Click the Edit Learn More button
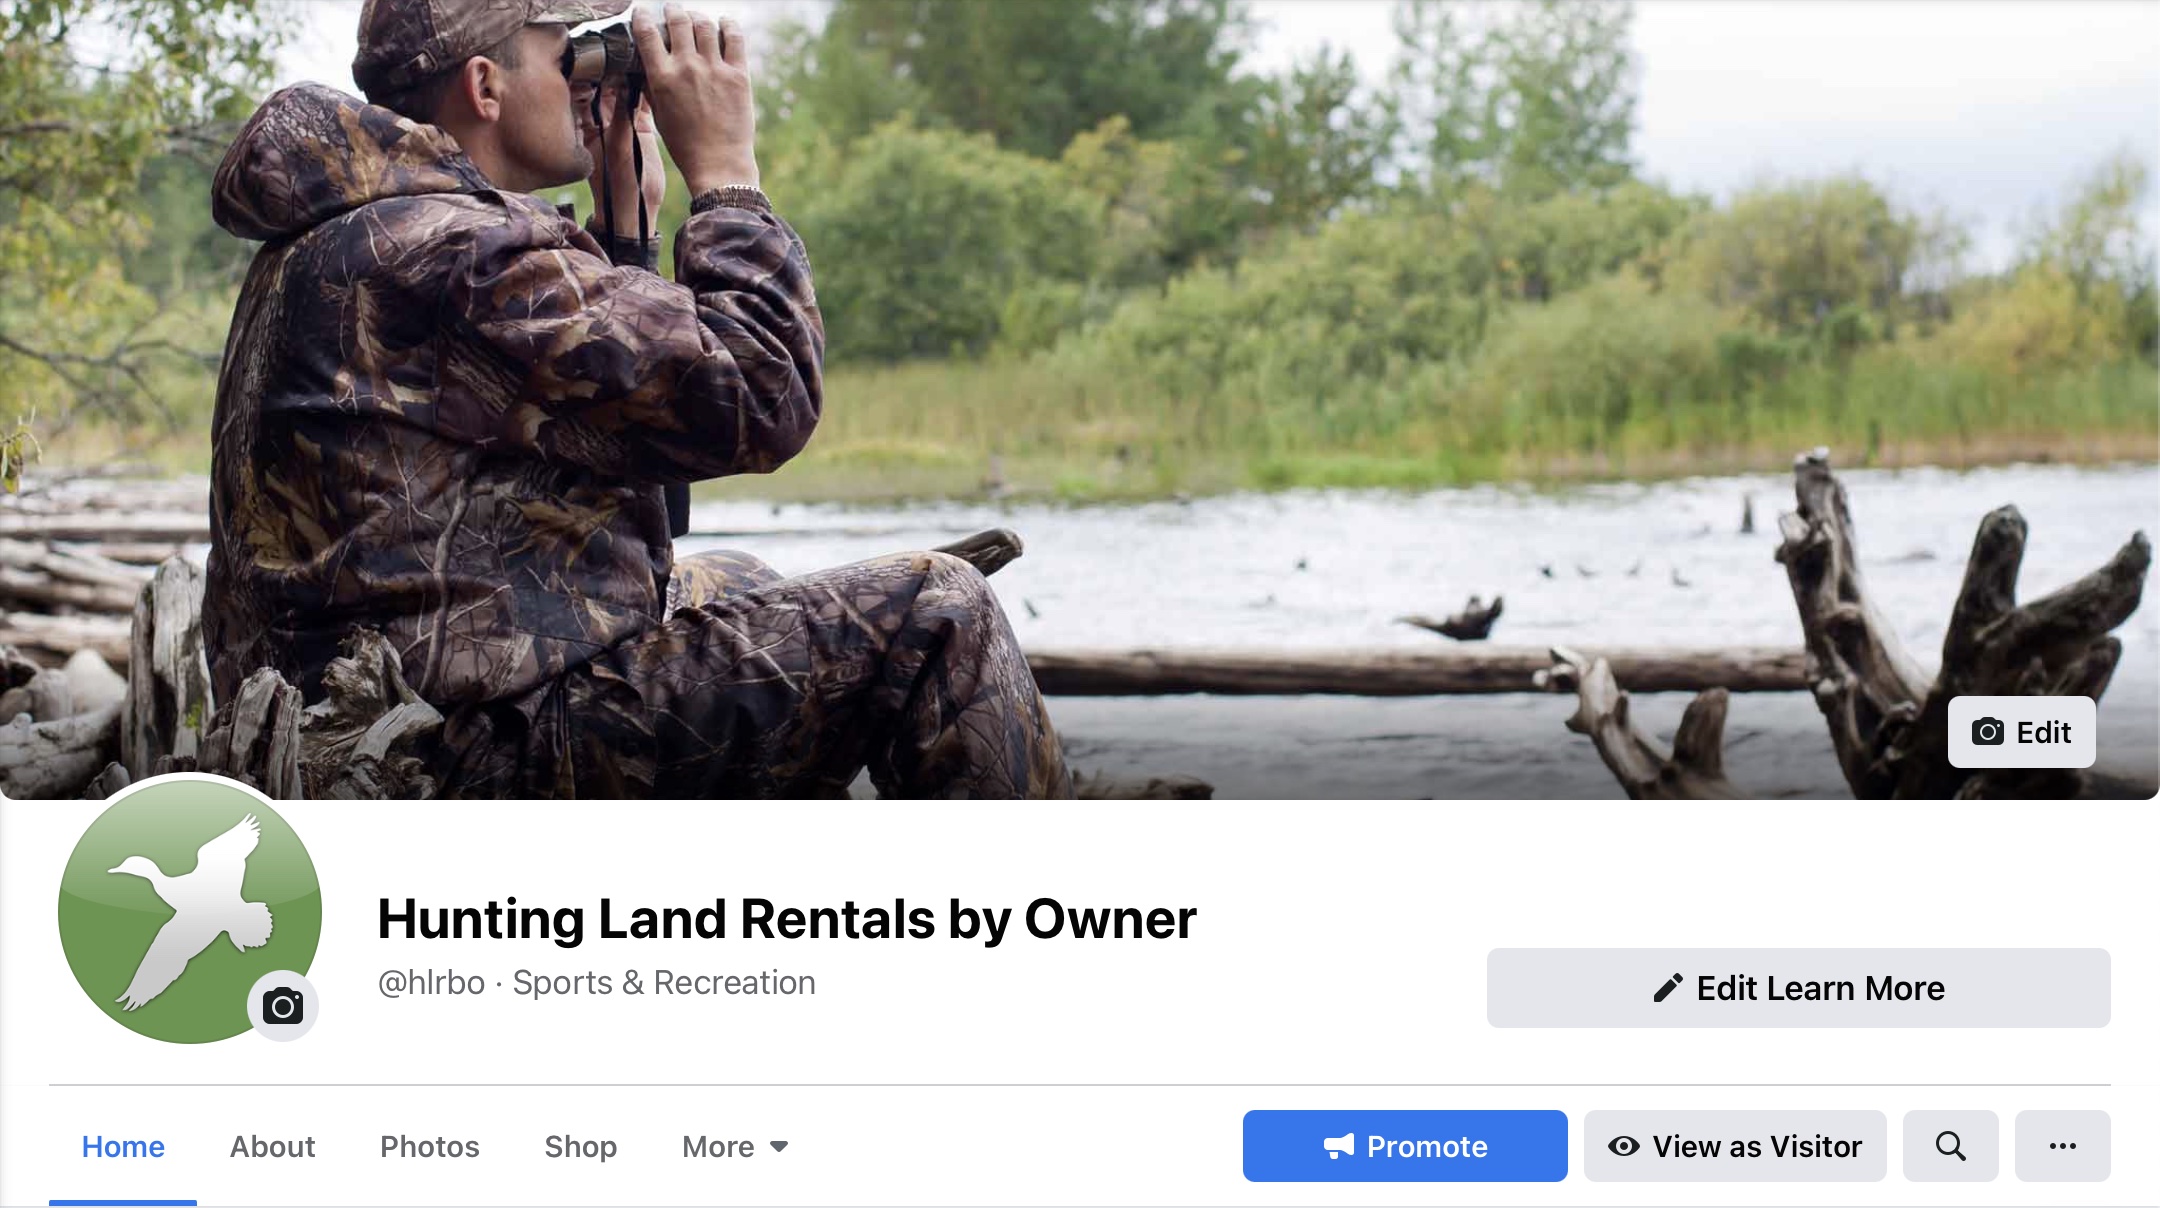2160x1208 pixels. tap(1798, 988)
